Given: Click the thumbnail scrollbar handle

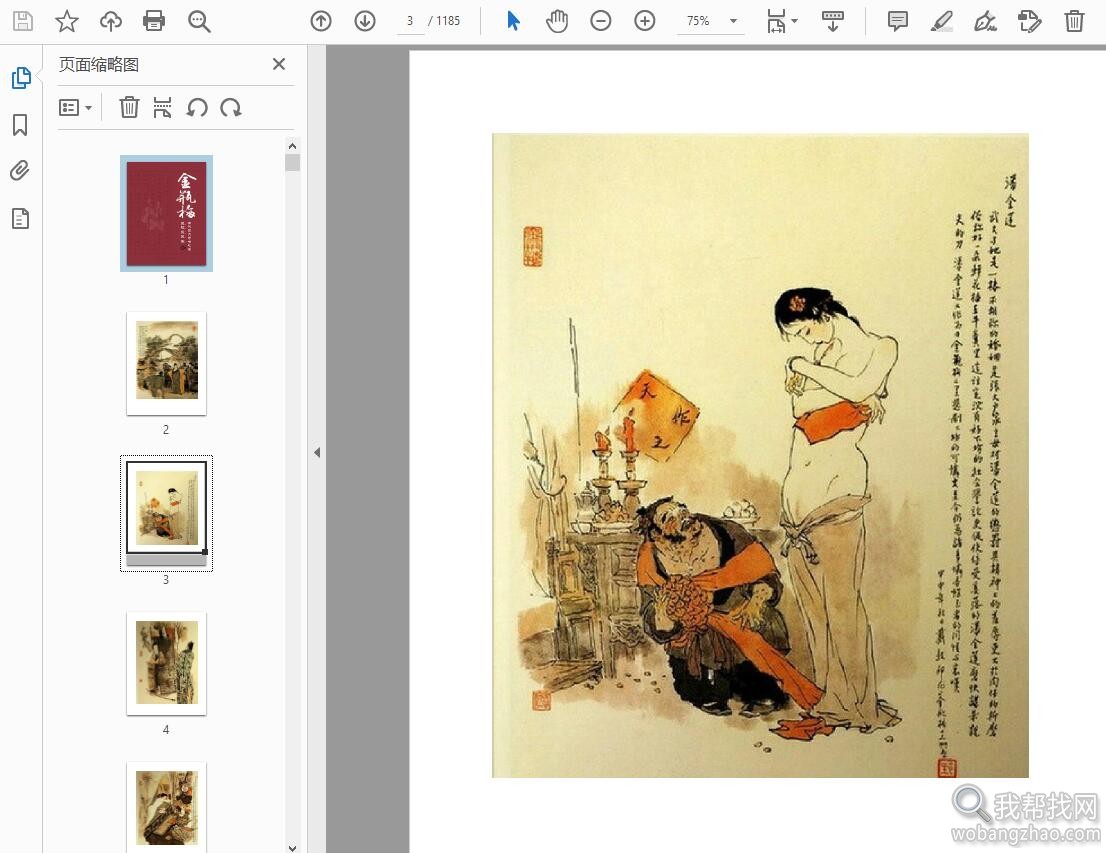Looking at the screenshot, I should [293, 163].
